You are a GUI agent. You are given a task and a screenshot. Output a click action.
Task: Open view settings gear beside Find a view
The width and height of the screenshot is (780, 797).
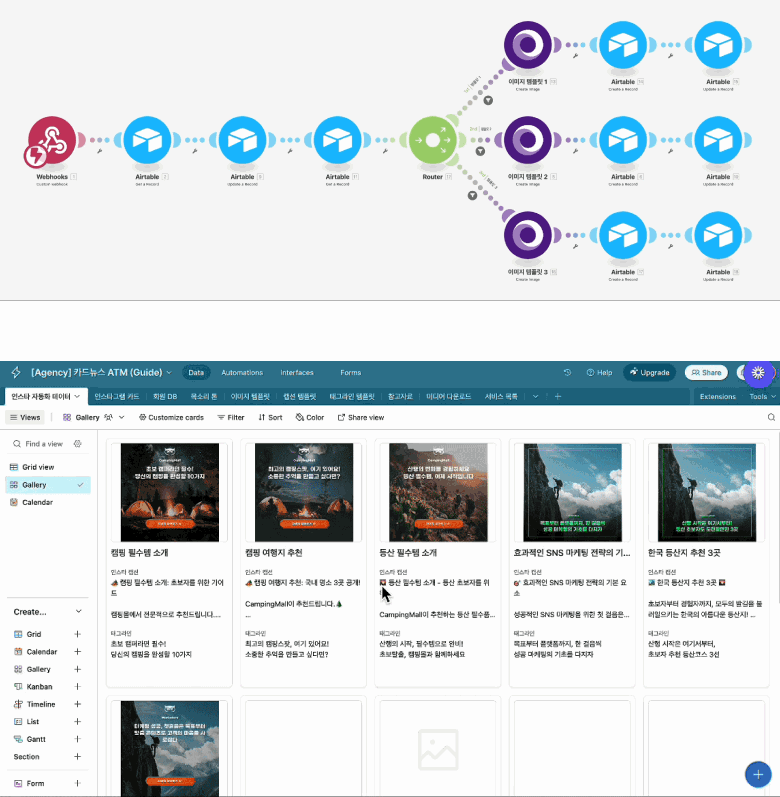tap(77, 444)
